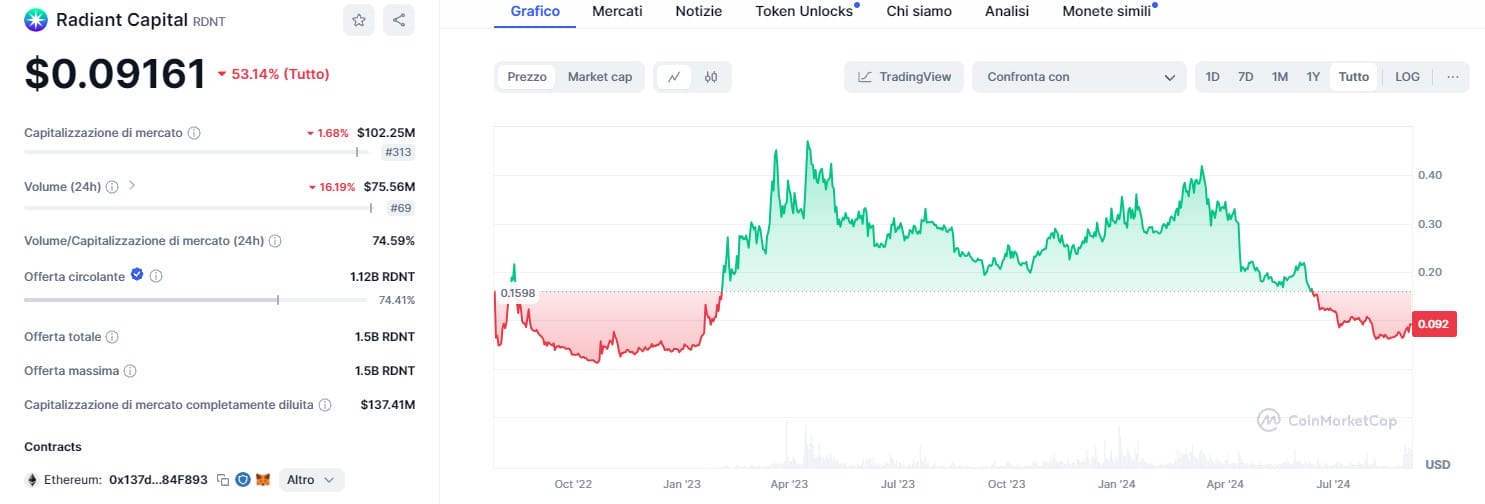Go to the Token Unlocks tab

[x=804, y=11]
